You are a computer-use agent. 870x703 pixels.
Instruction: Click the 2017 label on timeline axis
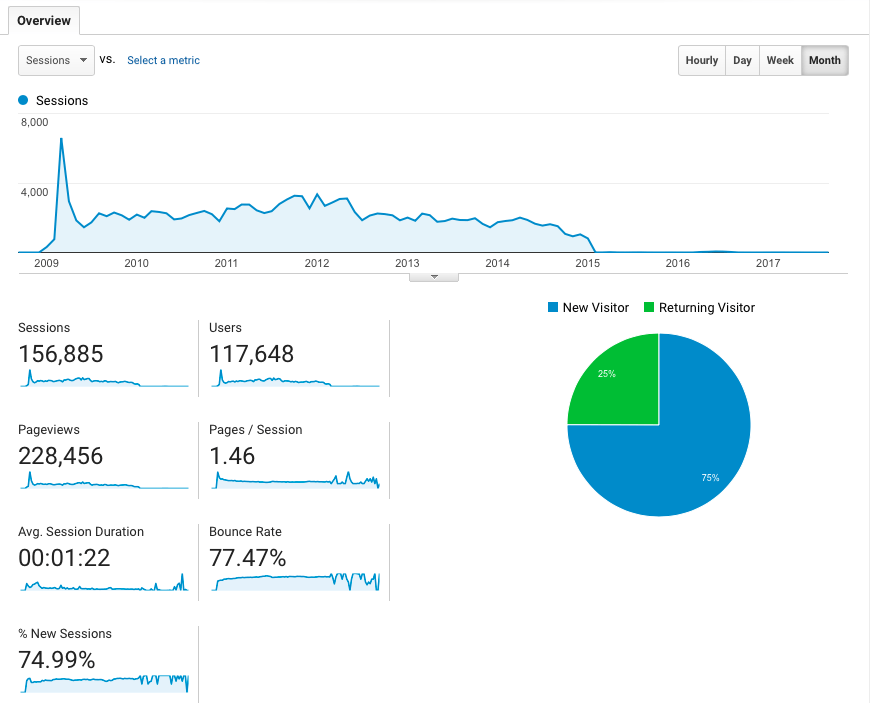tap(768, 263)
